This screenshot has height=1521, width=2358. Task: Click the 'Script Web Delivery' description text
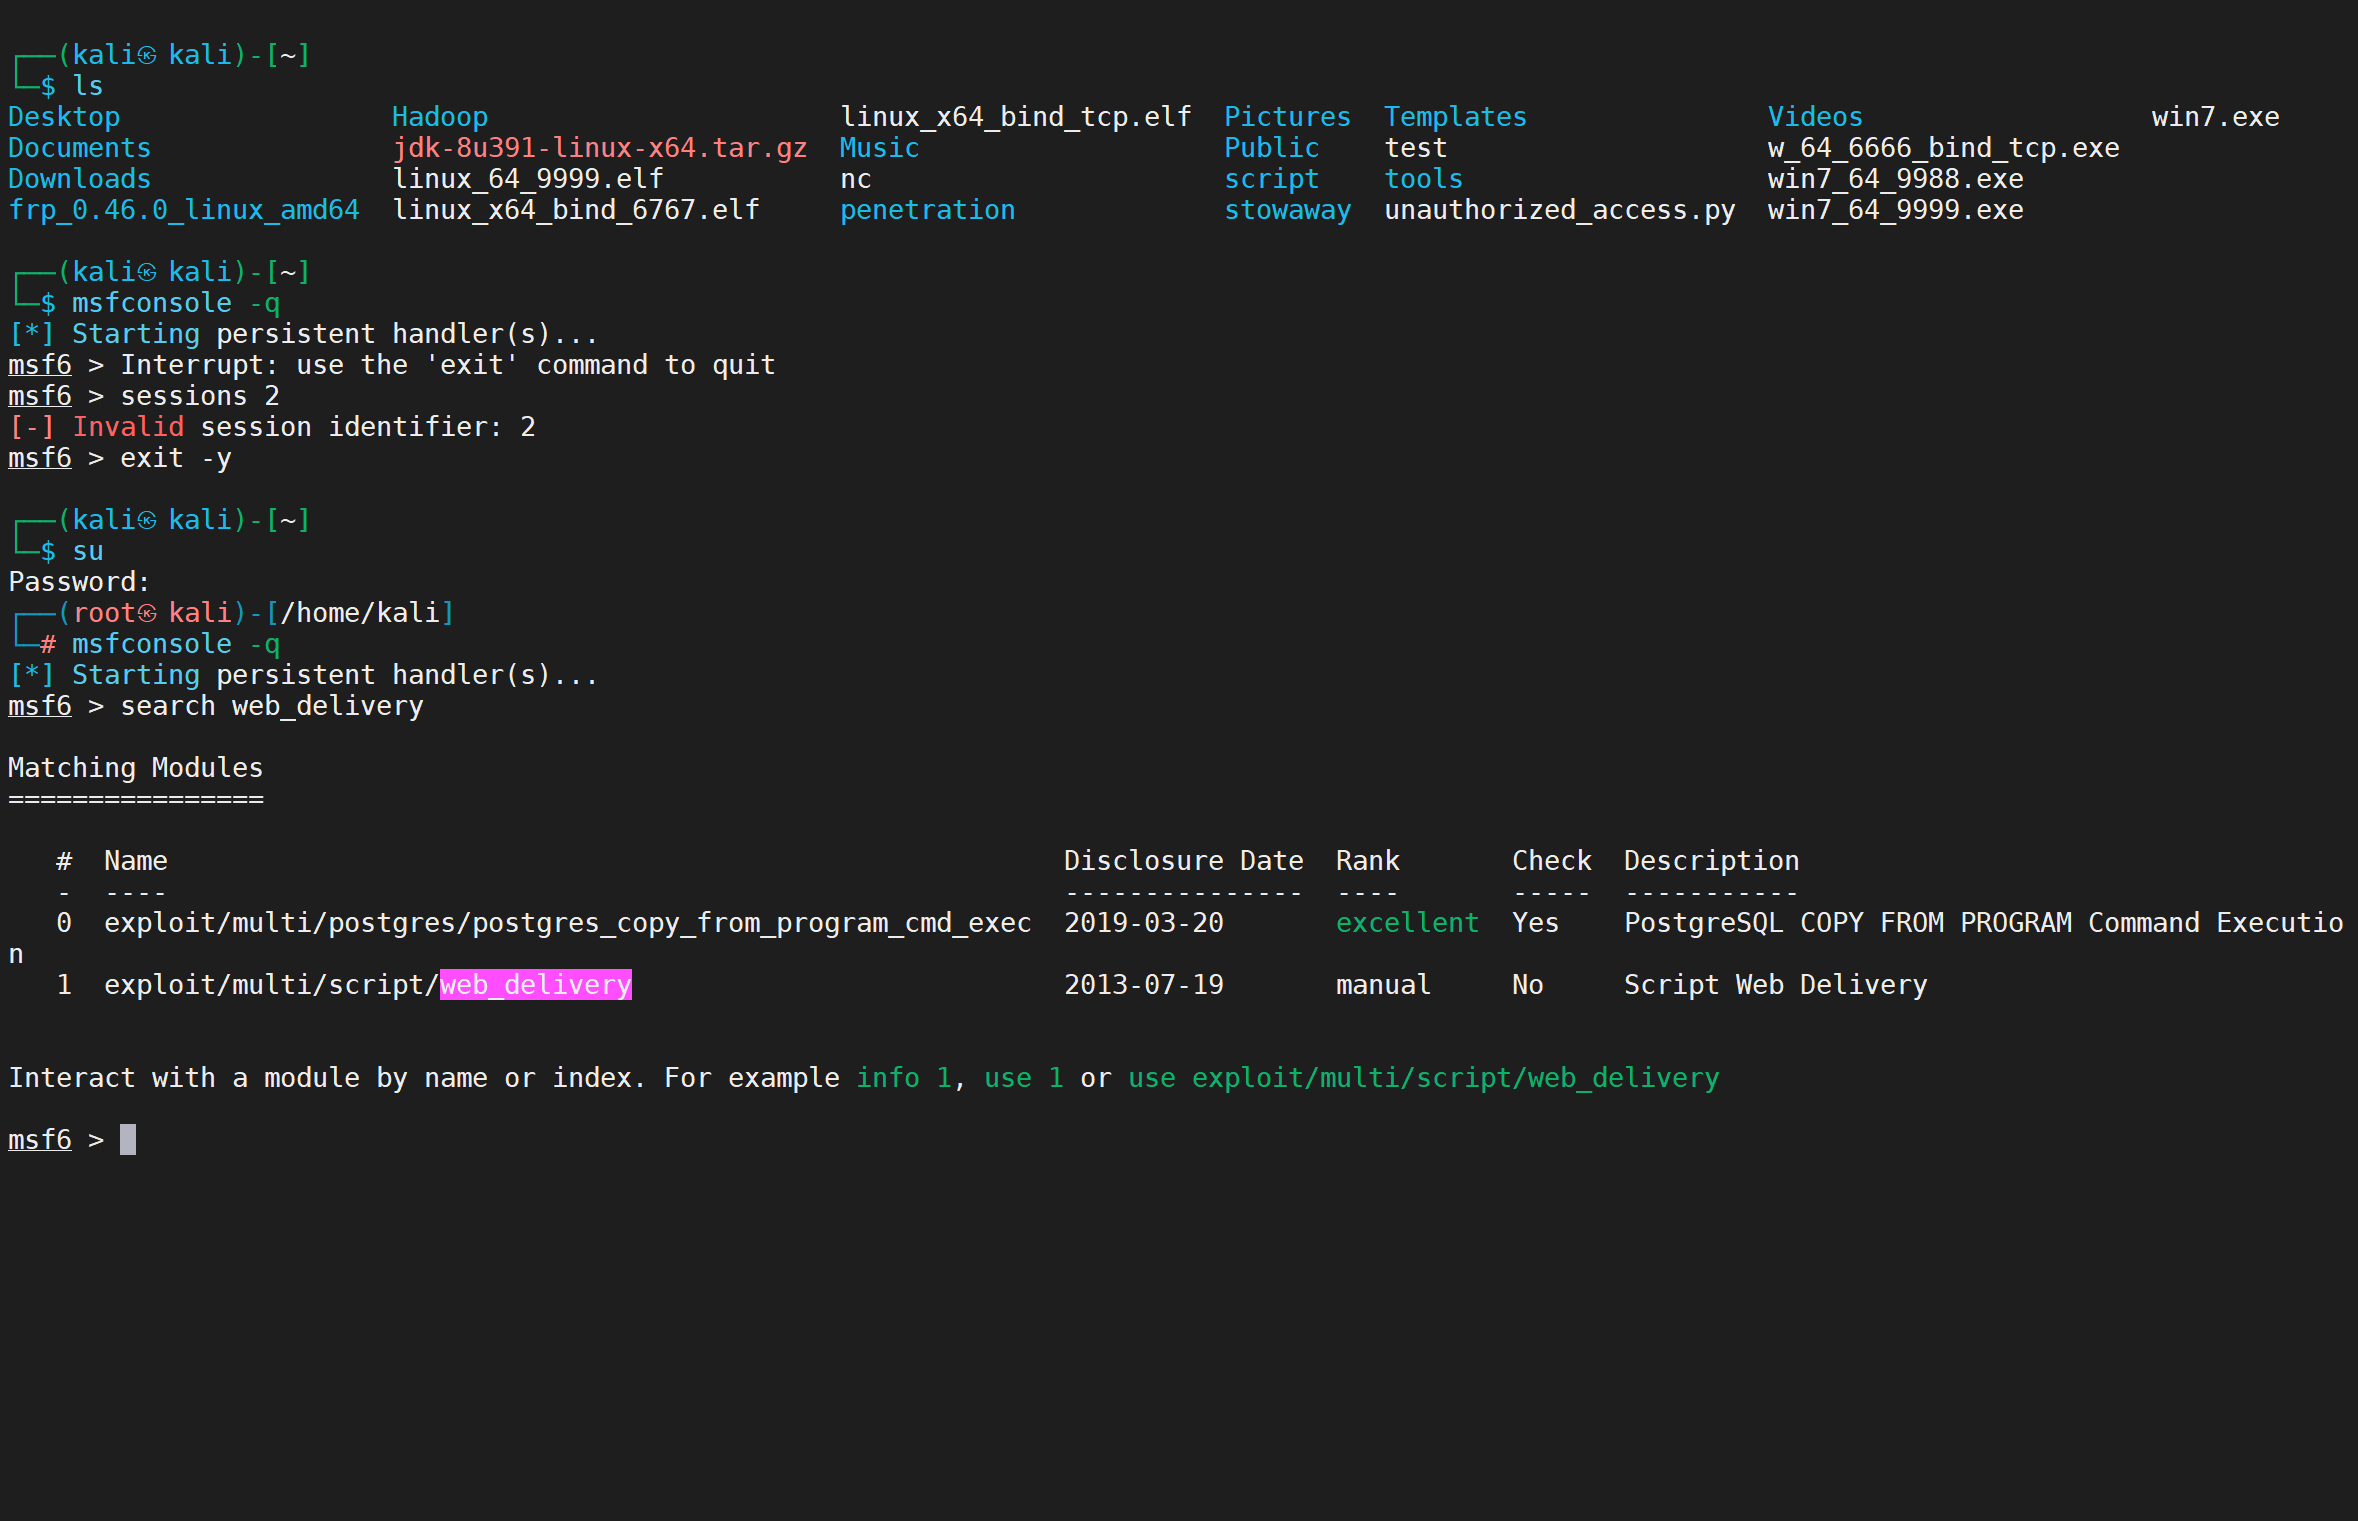1775,985
